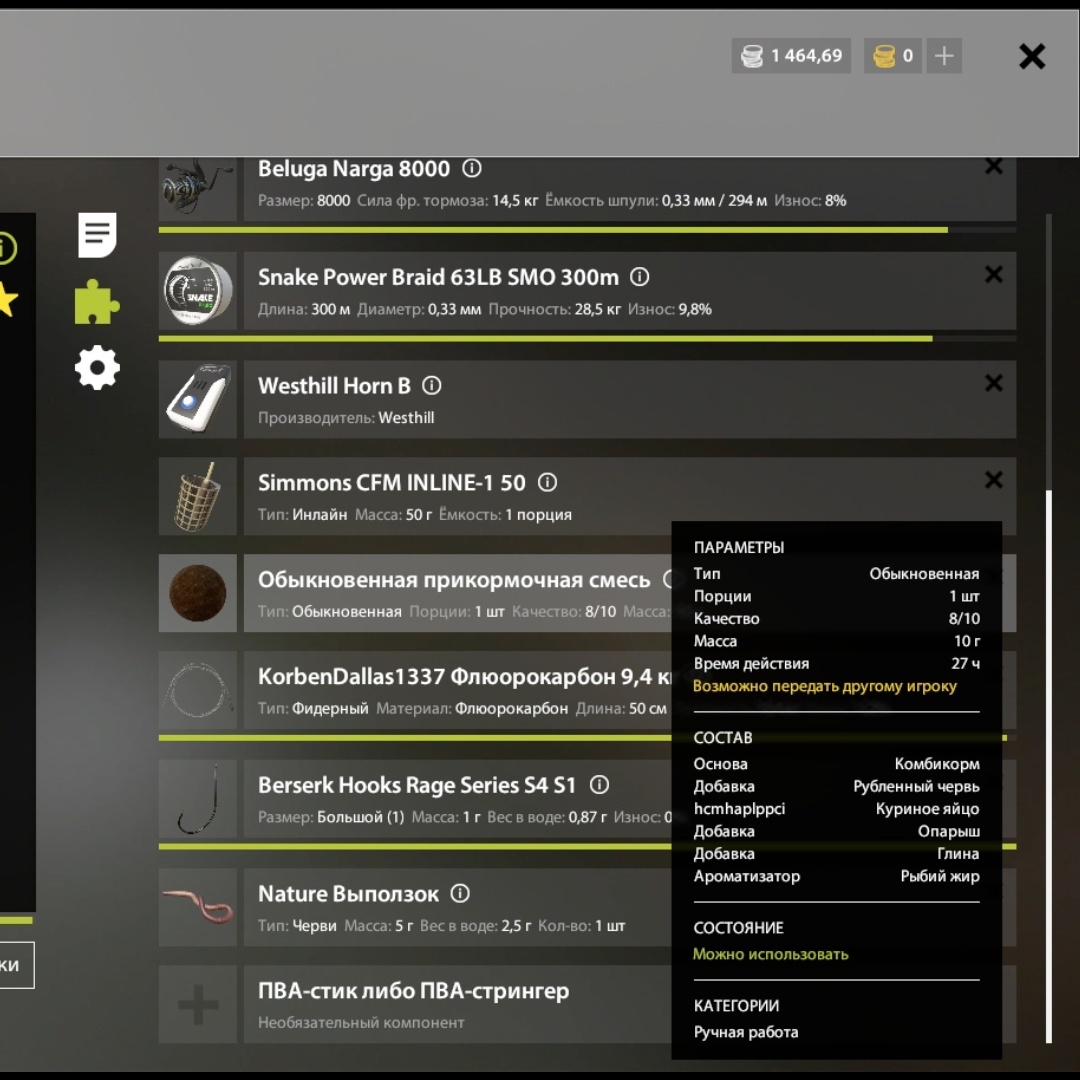
Task: Click the ПВА-стик либо ПВА-стрингер slot title
Action: point(414,990)
